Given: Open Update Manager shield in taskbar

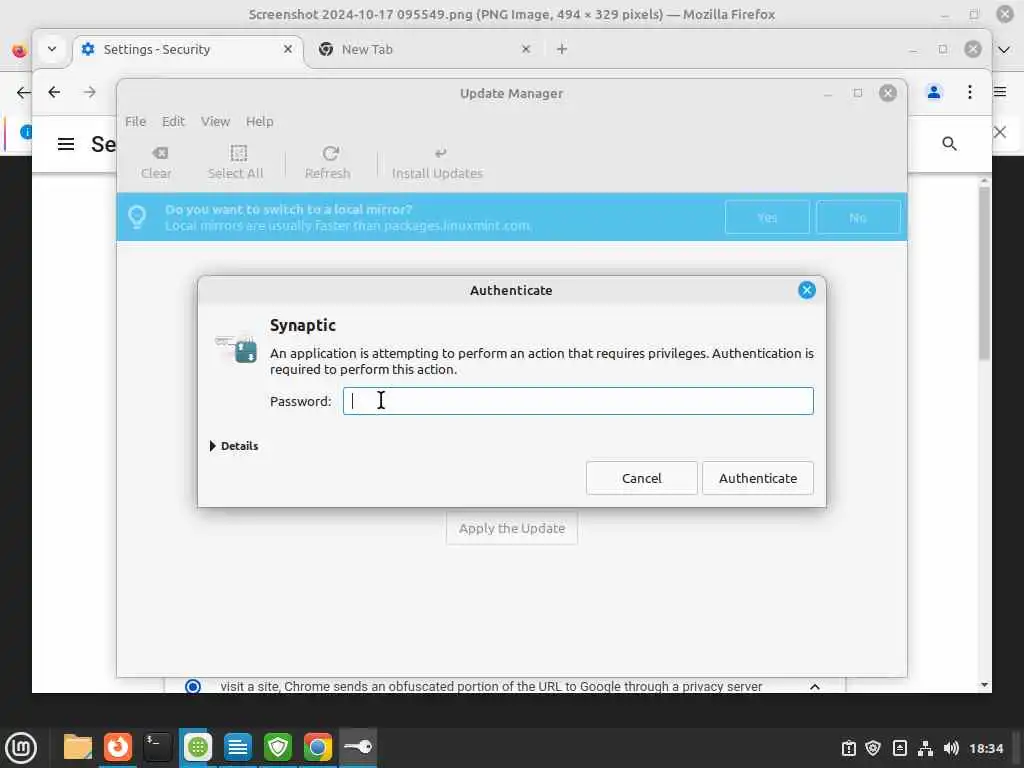Looking at the screenshot, I should [278, 747].
